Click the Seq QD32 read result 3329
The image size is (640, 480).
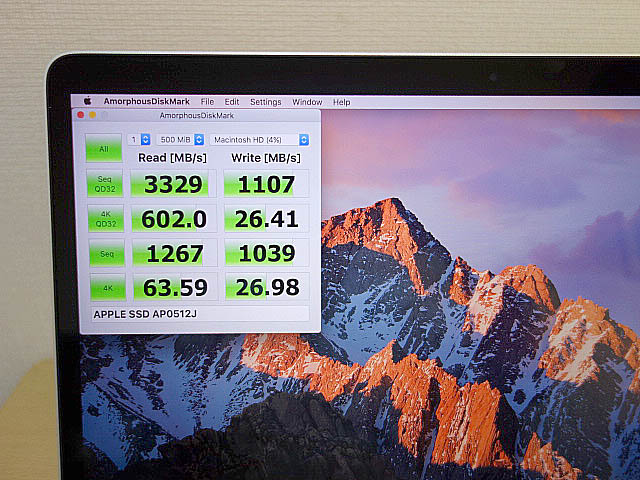pos(174,184)
